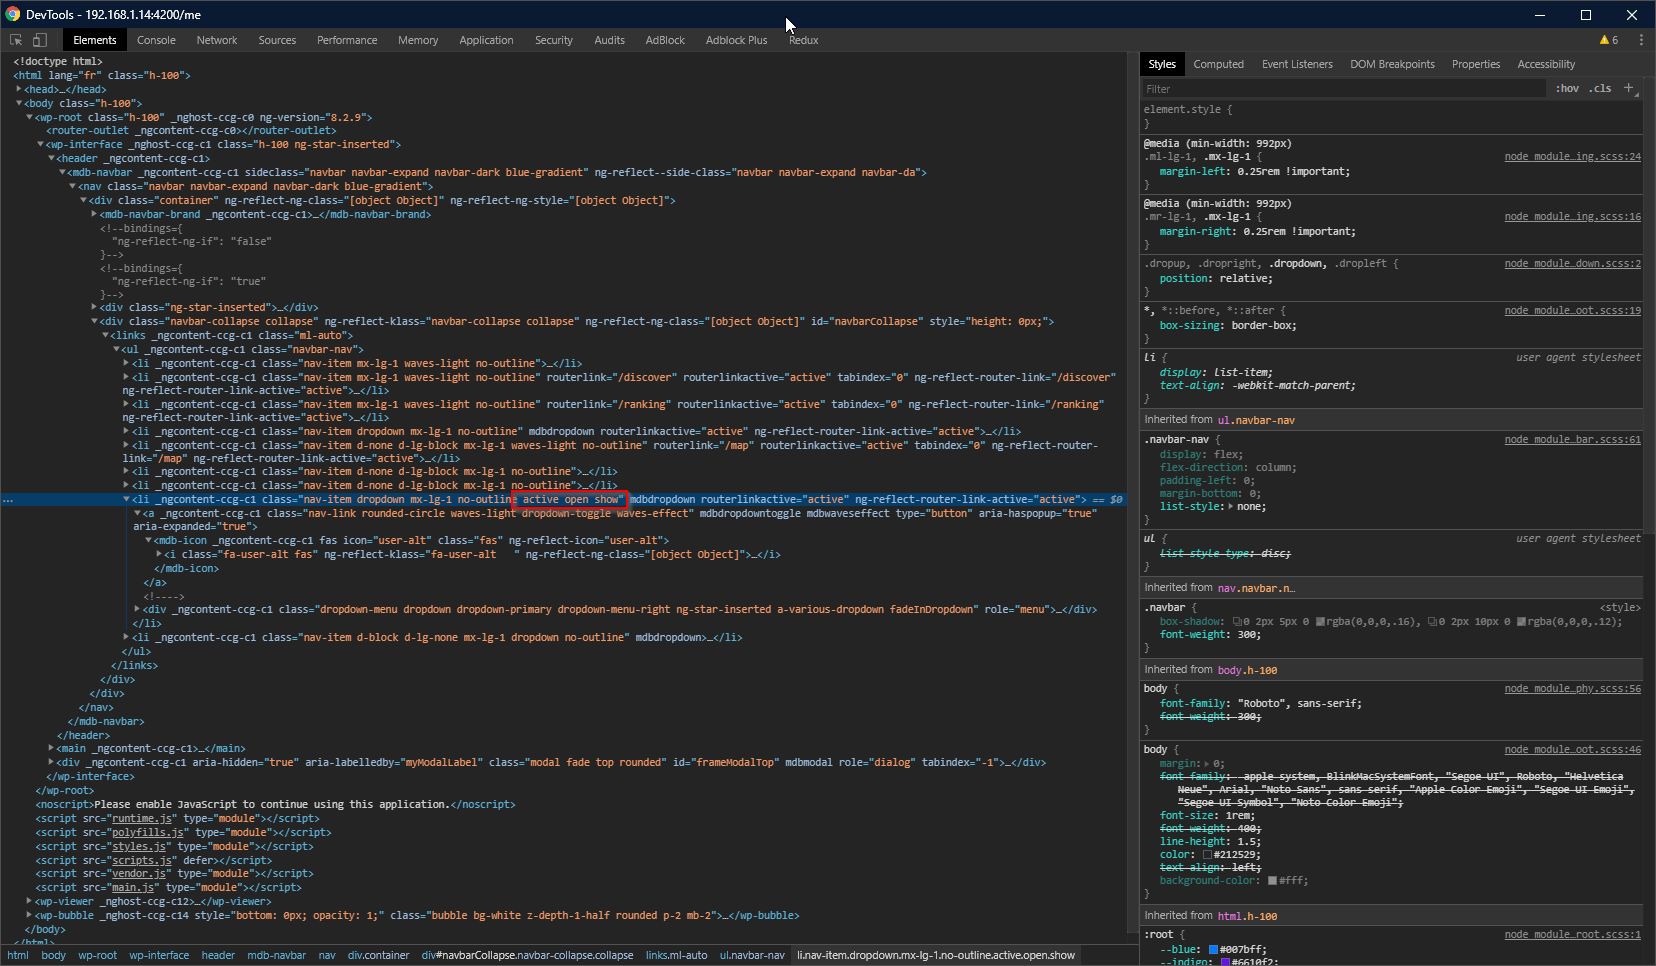
Task: Open source link ending phy.scss:56
Action: coord(1572,689)
